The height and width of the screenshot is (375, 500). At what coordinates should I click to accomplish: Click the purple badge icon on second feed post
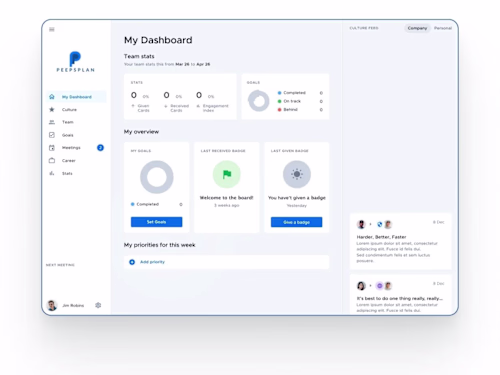click(x=379, y=286)
